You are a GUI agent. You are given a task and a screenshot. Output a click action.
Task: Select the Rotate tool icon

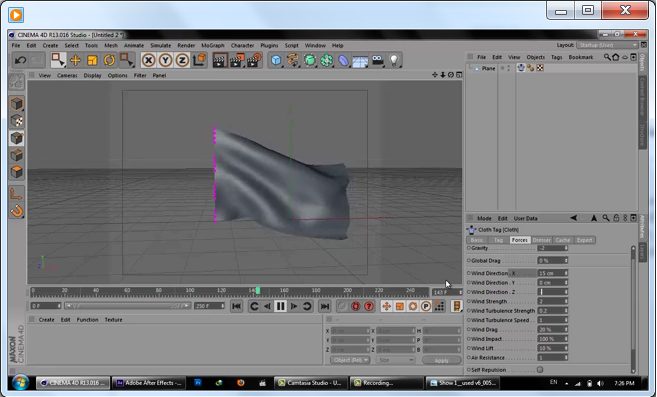tap(109, 60)
